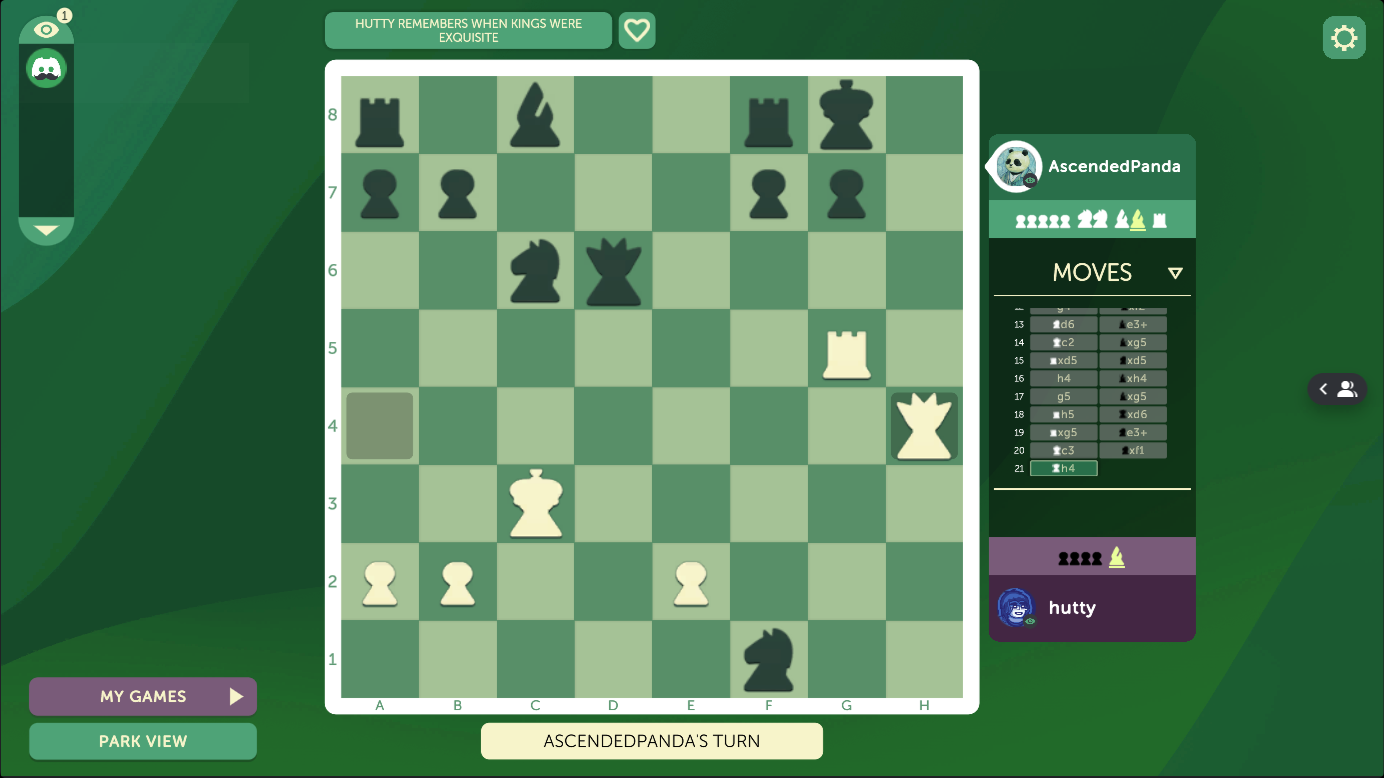Jump to move 16 black xh4
1384x778 pixels.
(1133, 378)
